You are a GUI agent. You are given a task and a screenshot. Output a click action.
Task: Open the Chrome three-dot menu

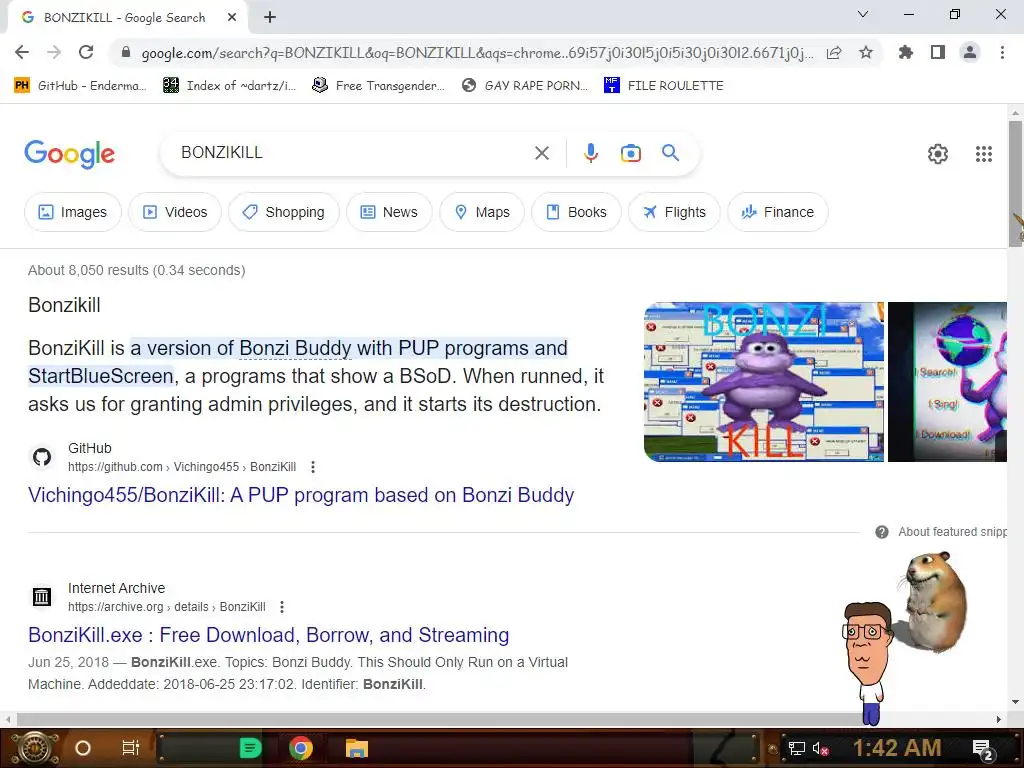point(1002,52)
